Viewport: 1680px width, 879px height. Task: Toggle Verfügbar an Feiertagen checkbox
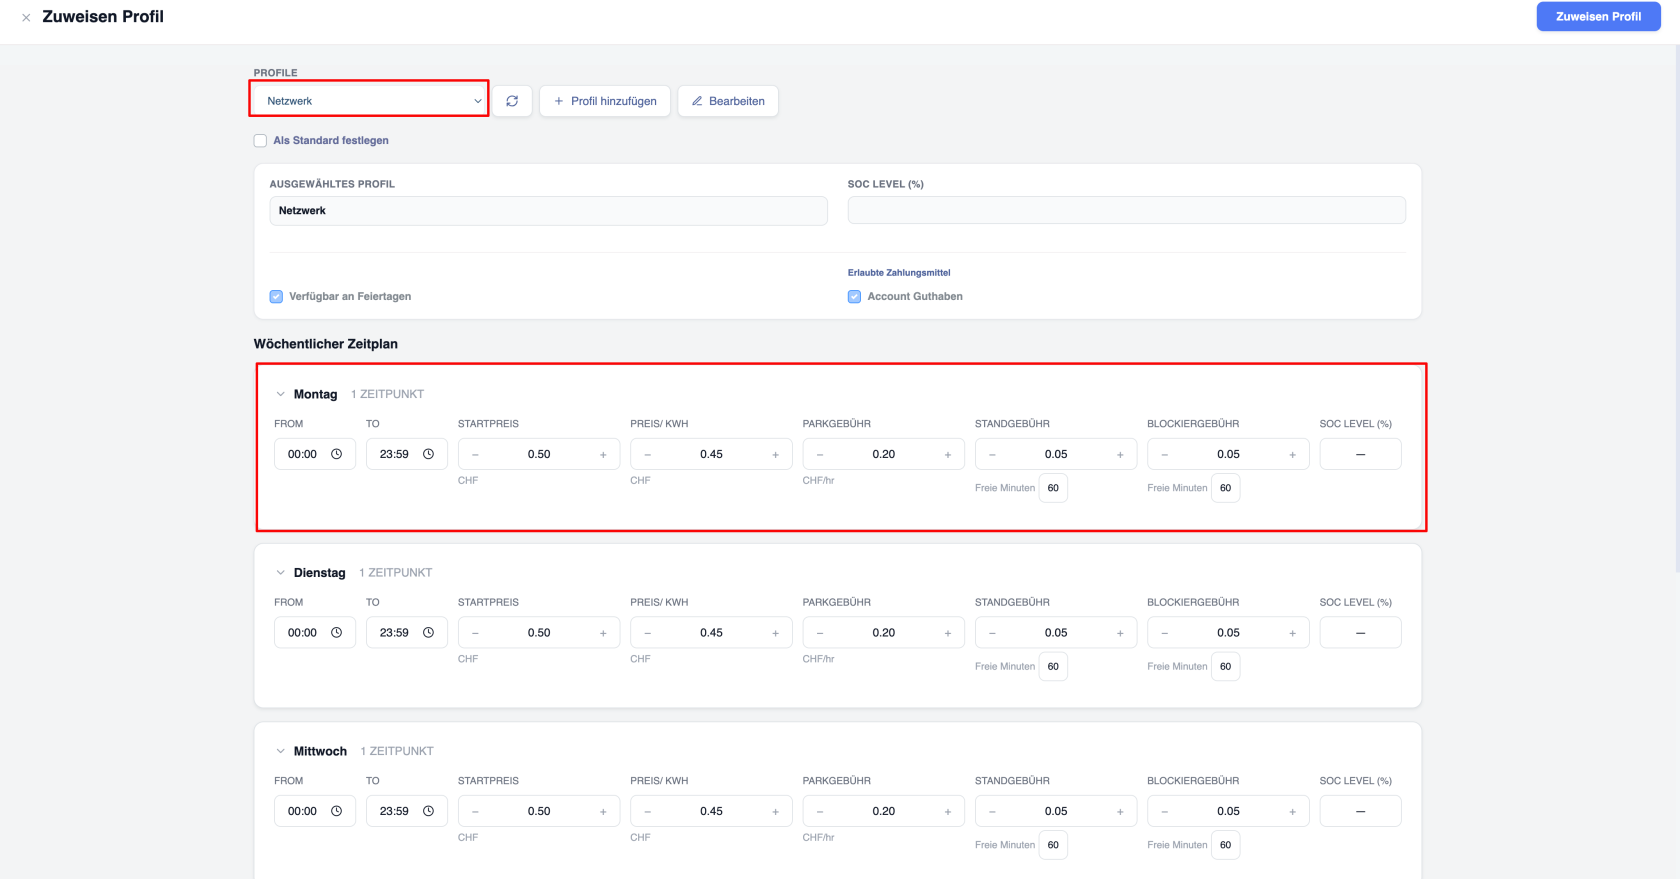pos(276,297)
